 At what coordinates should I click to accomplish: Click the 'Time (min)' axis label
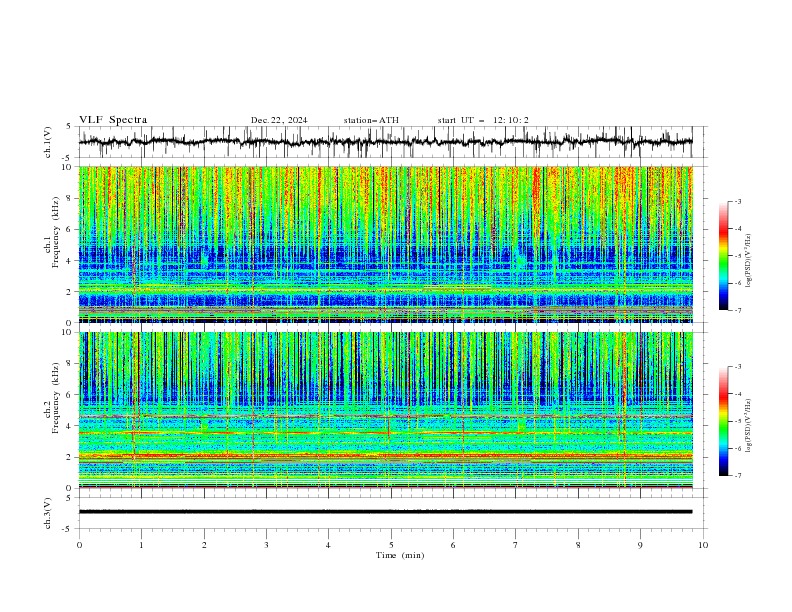pos(400,555)
